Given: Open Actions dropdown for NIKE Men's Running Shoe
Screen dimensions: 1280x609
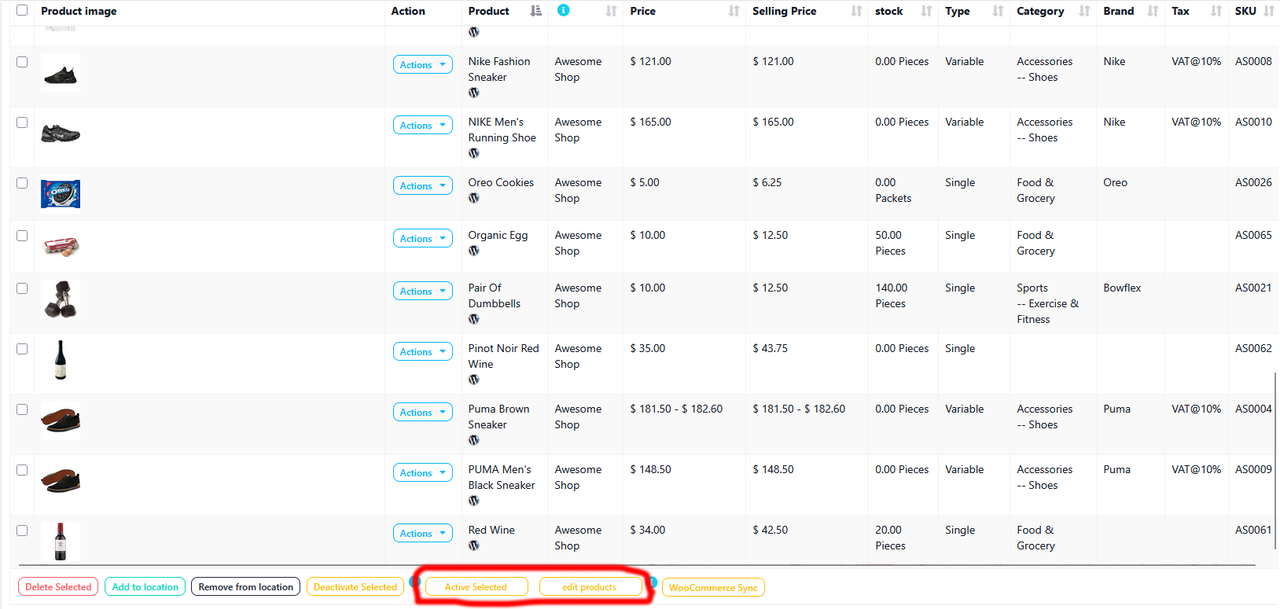Looking at the screenshot, I should click(422, 125).
